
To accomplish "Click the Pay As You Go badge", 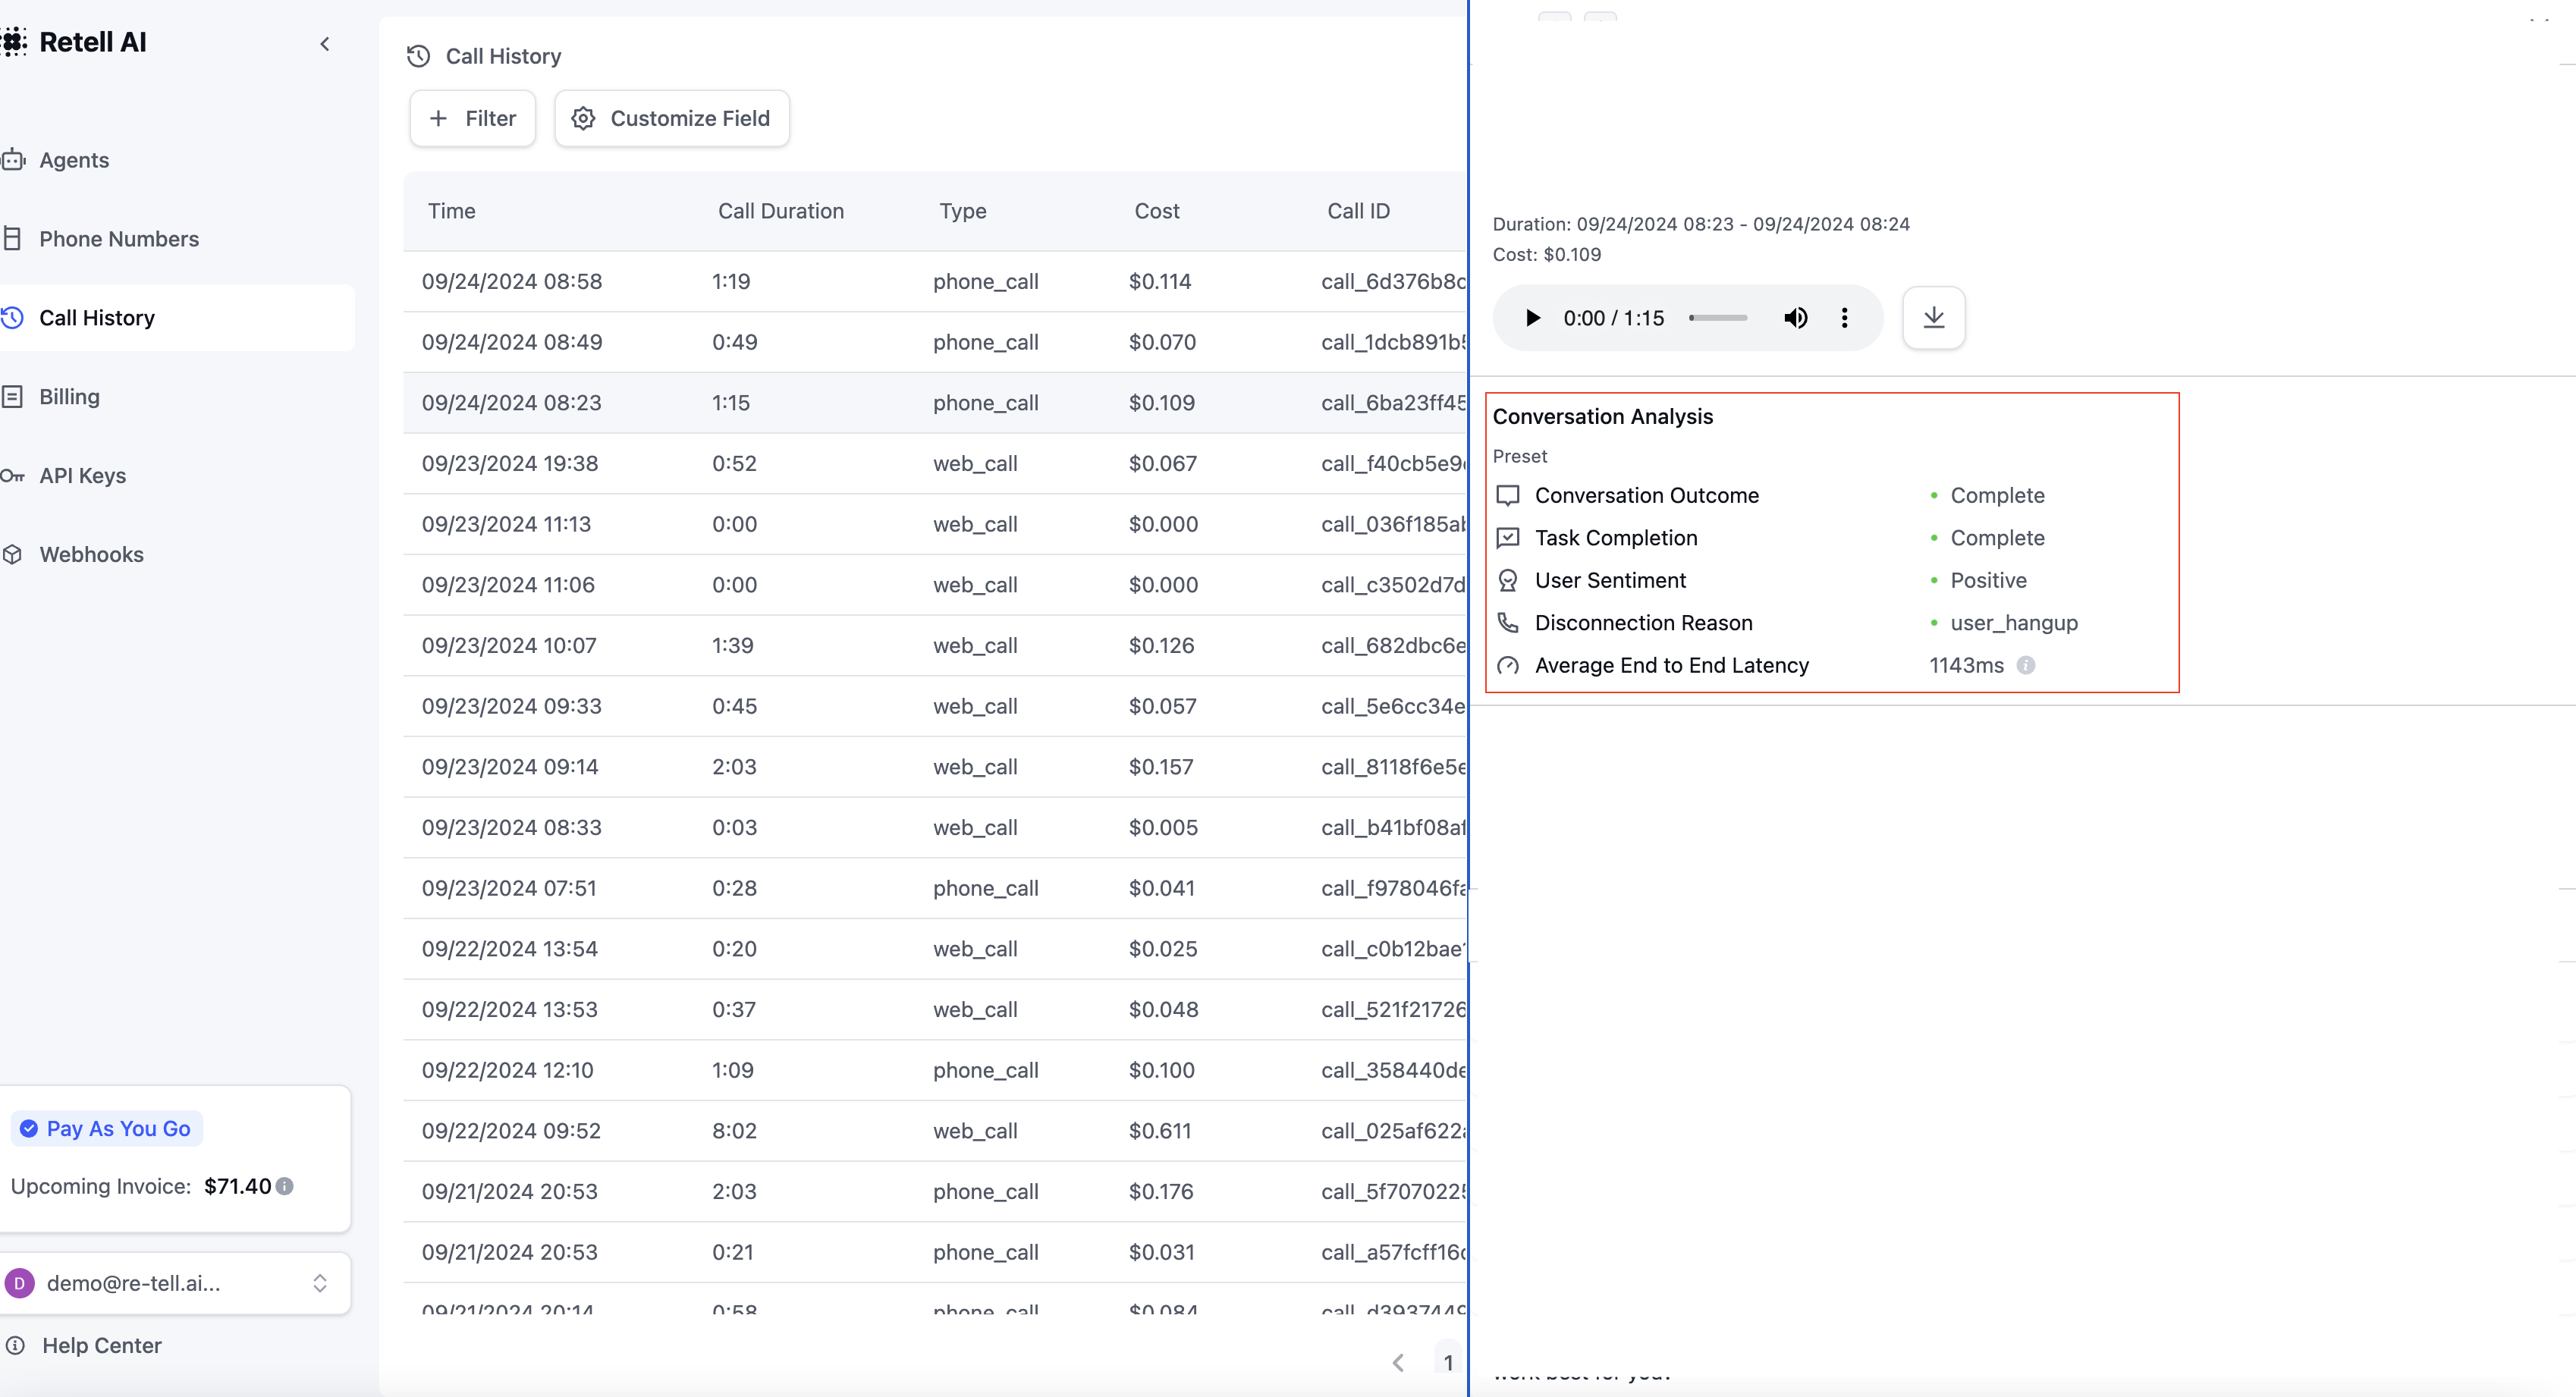I will click(x=106, y=1128).
